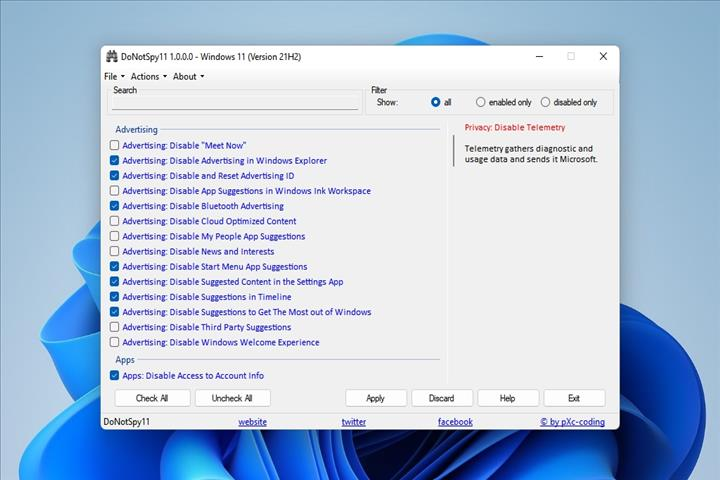Select the 'all' filter radio button
This screenshot has width=720, height=480.
click(435, 102)
